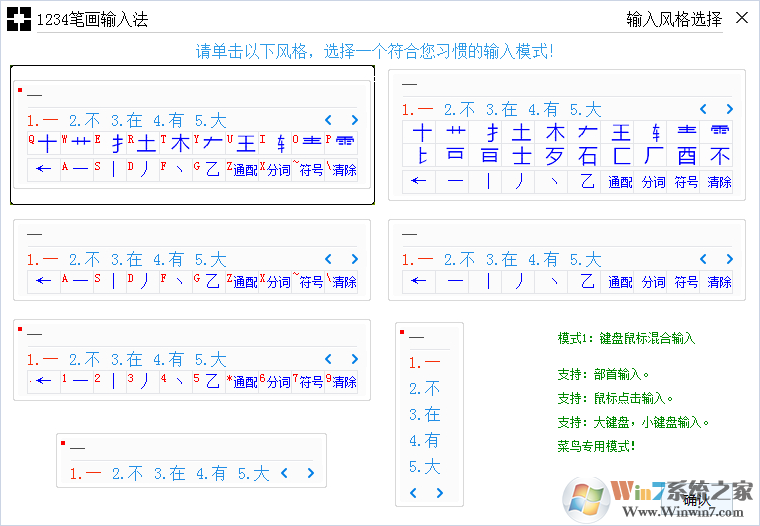Click the 4-labeled 丶 stroke key

tap(176, 381)
